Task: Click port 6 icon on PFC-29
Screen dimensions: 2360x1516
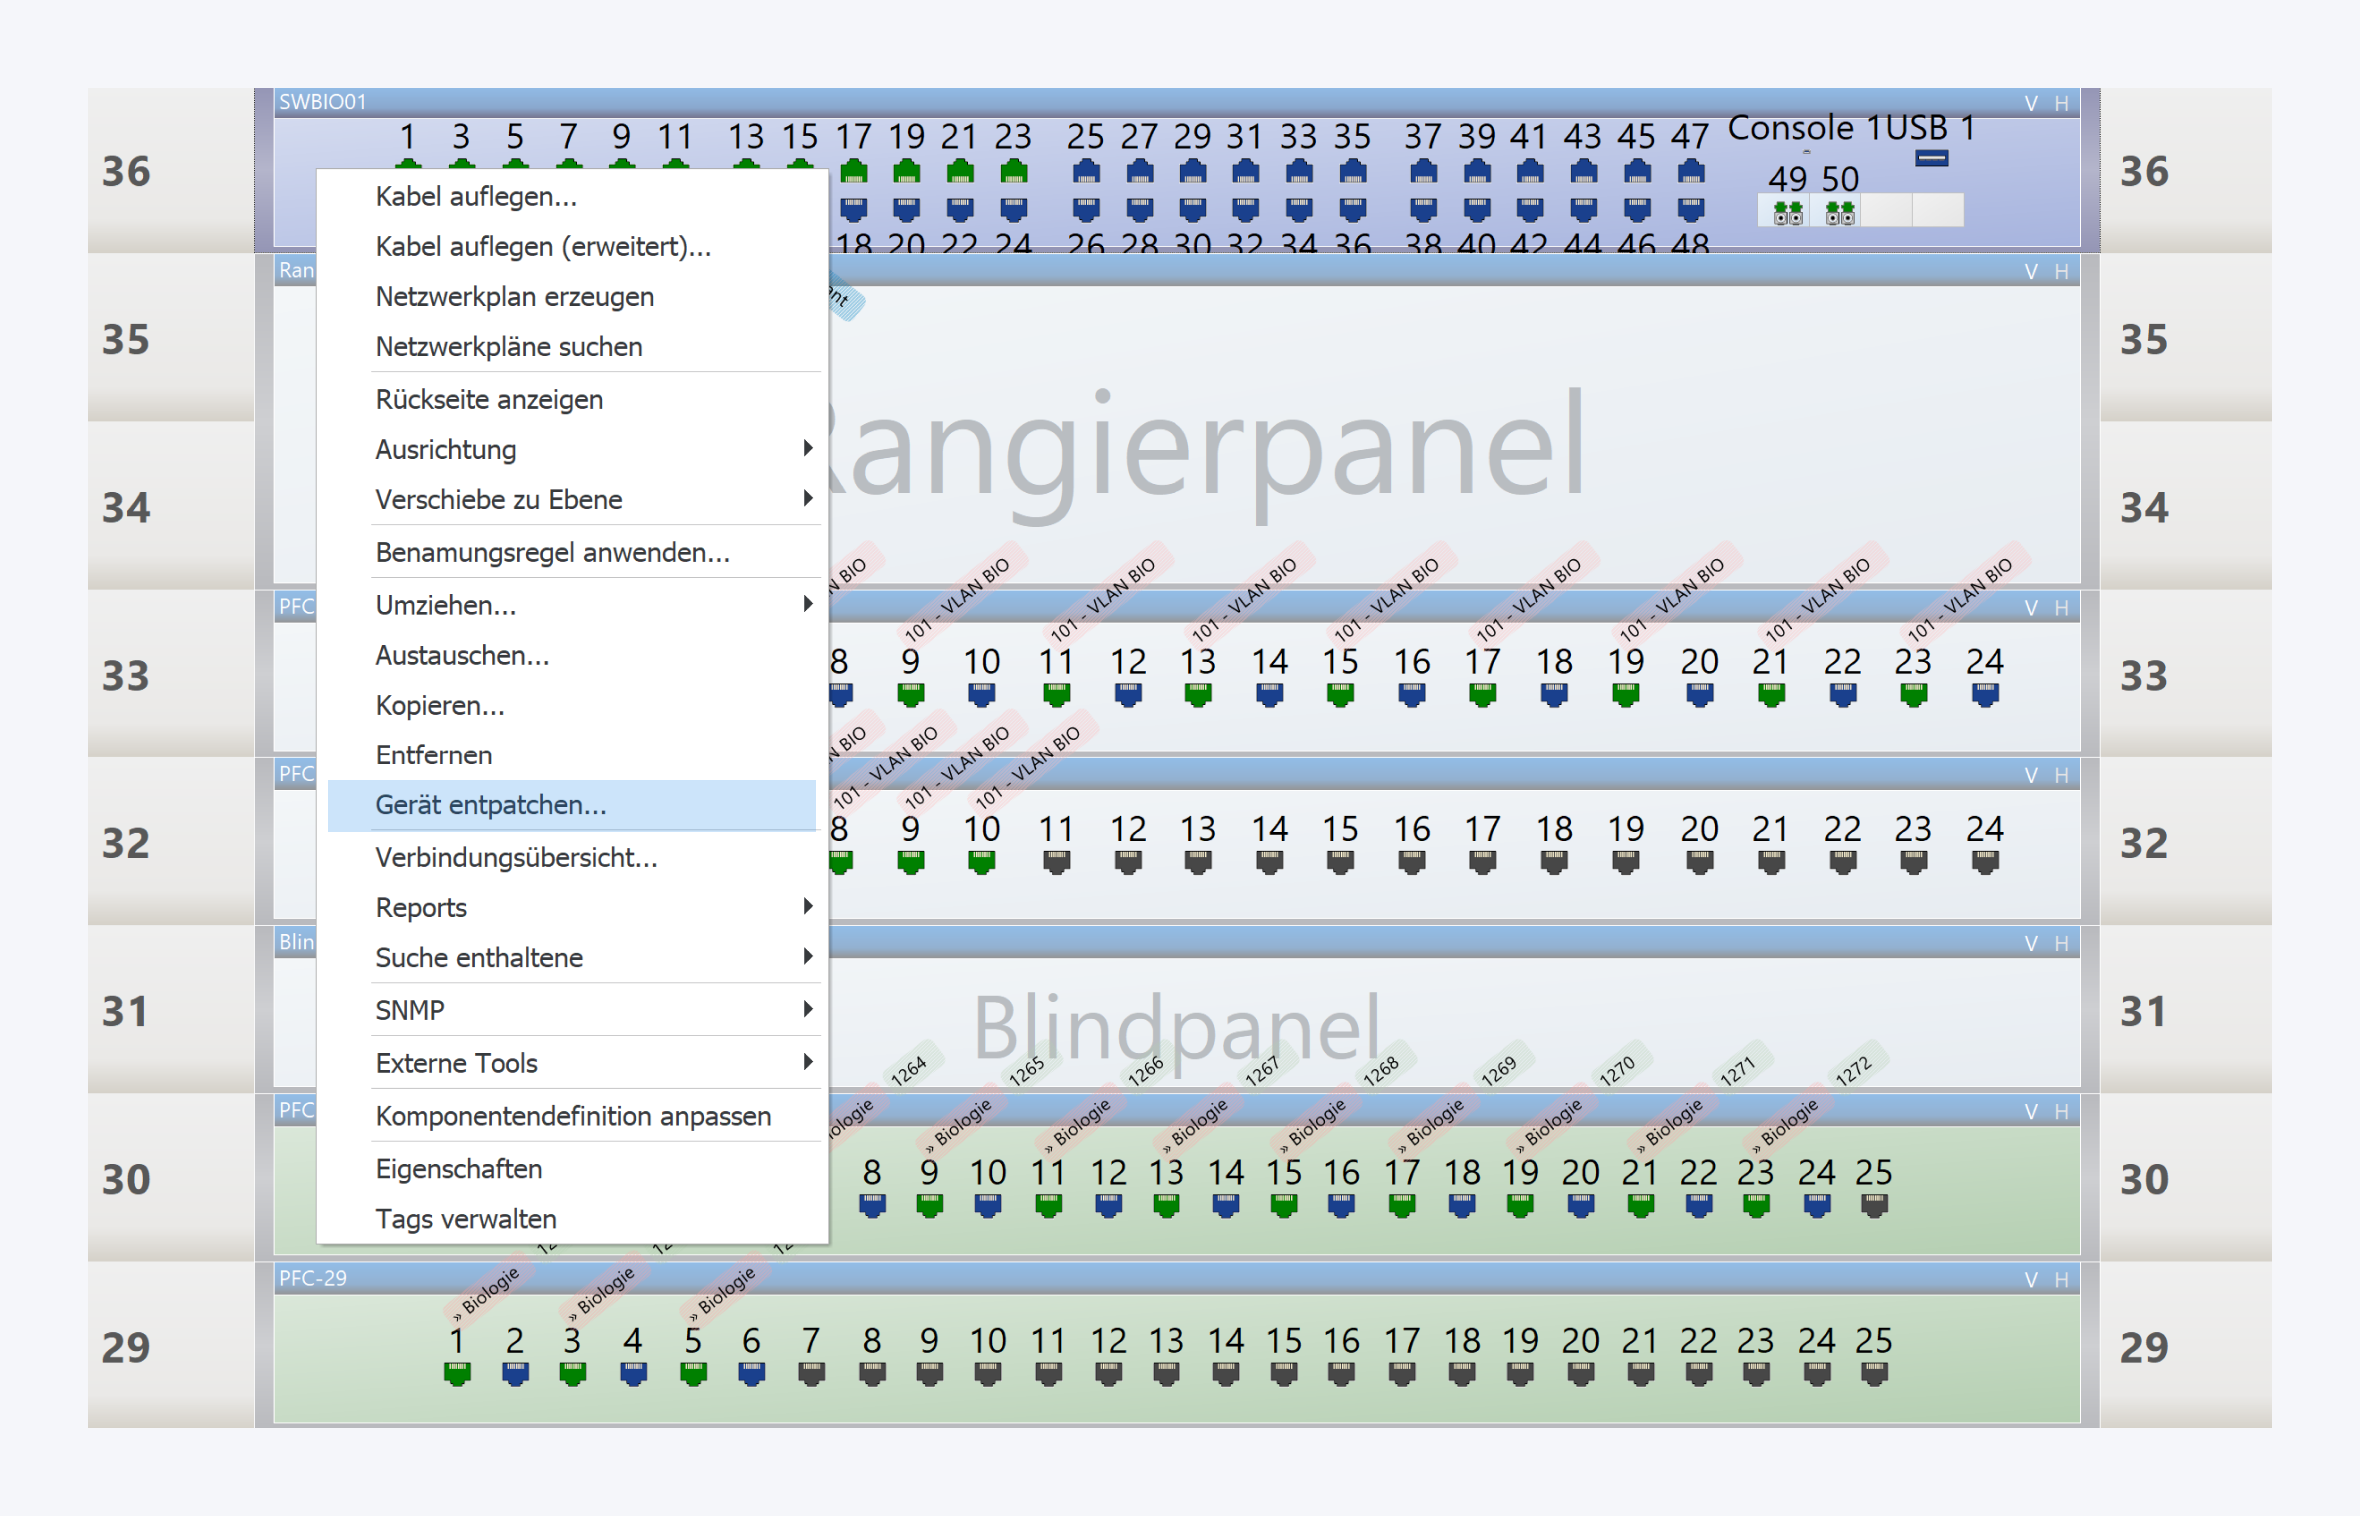Action: [x=751, y=1374]
